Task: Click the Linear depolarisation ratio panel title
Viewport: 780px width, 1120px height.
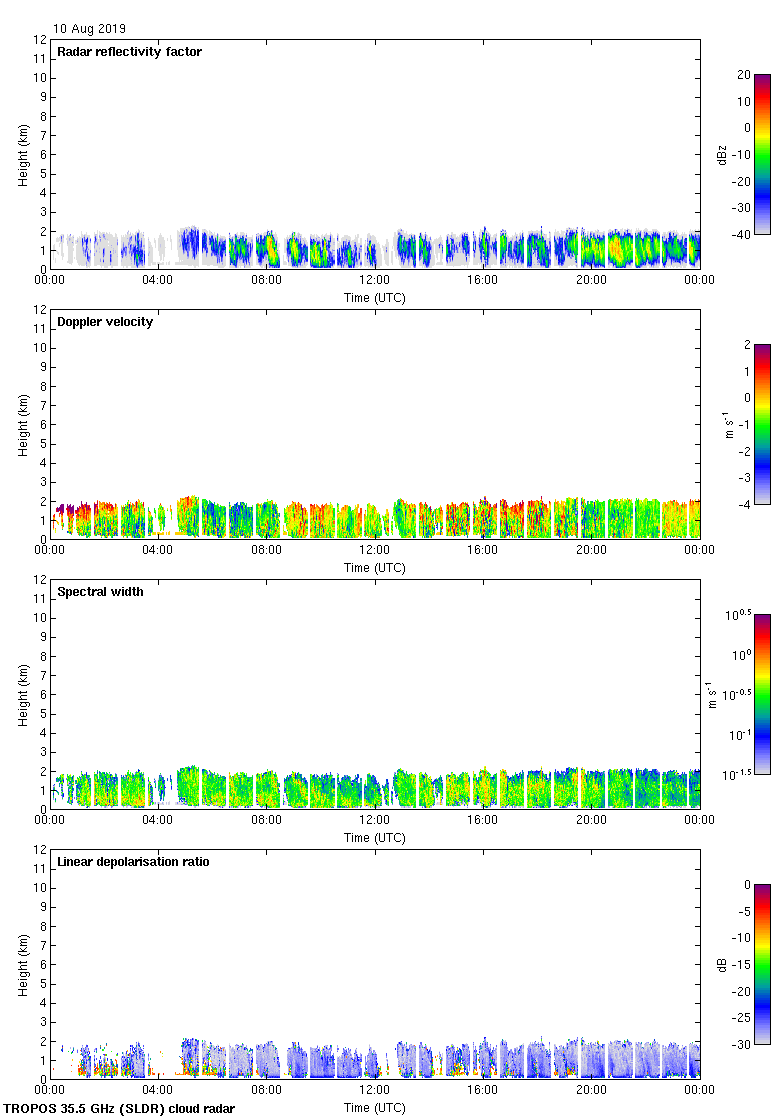Action: pyautogui.click(x=133, y=862)
